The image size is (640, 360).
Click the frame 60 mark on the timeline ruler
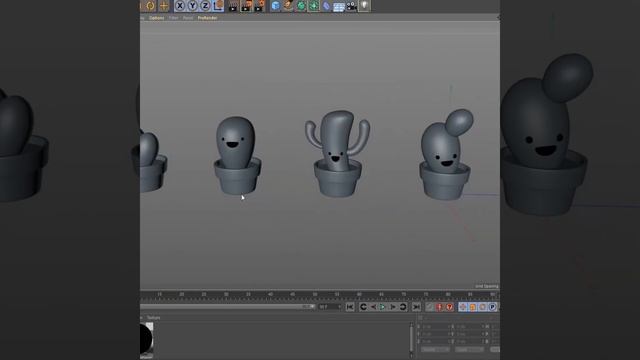click(x=359, y=295)
